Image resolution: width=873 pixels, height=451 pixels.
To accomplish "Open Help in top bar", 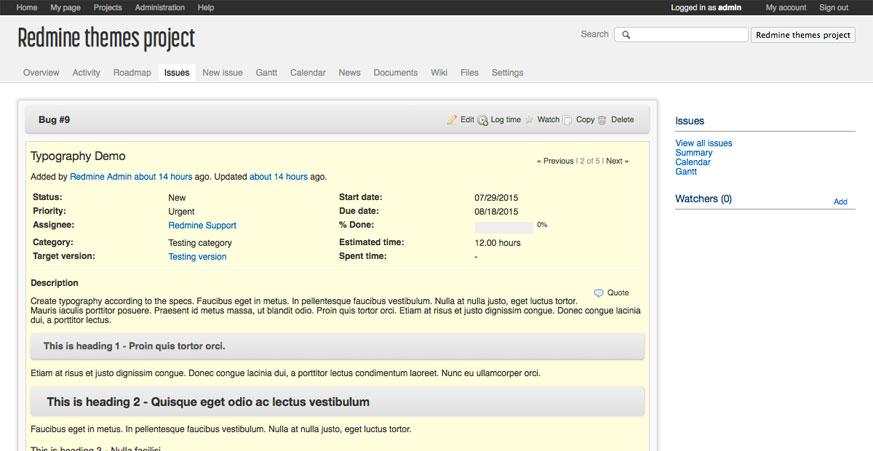I will pyautogui.click(x=205, y=7).
